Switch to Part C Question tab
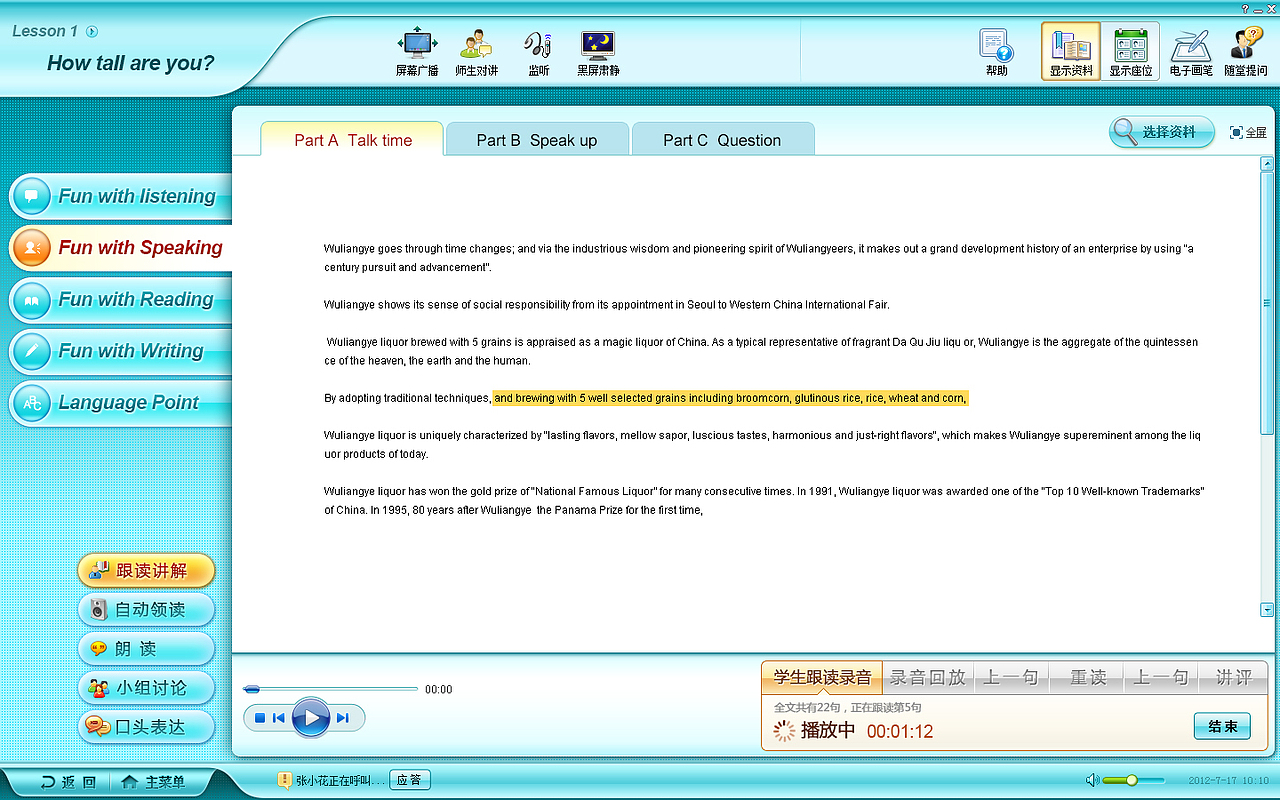The width and height of the screenshot is (1280, 800). (x=722, y=140)
